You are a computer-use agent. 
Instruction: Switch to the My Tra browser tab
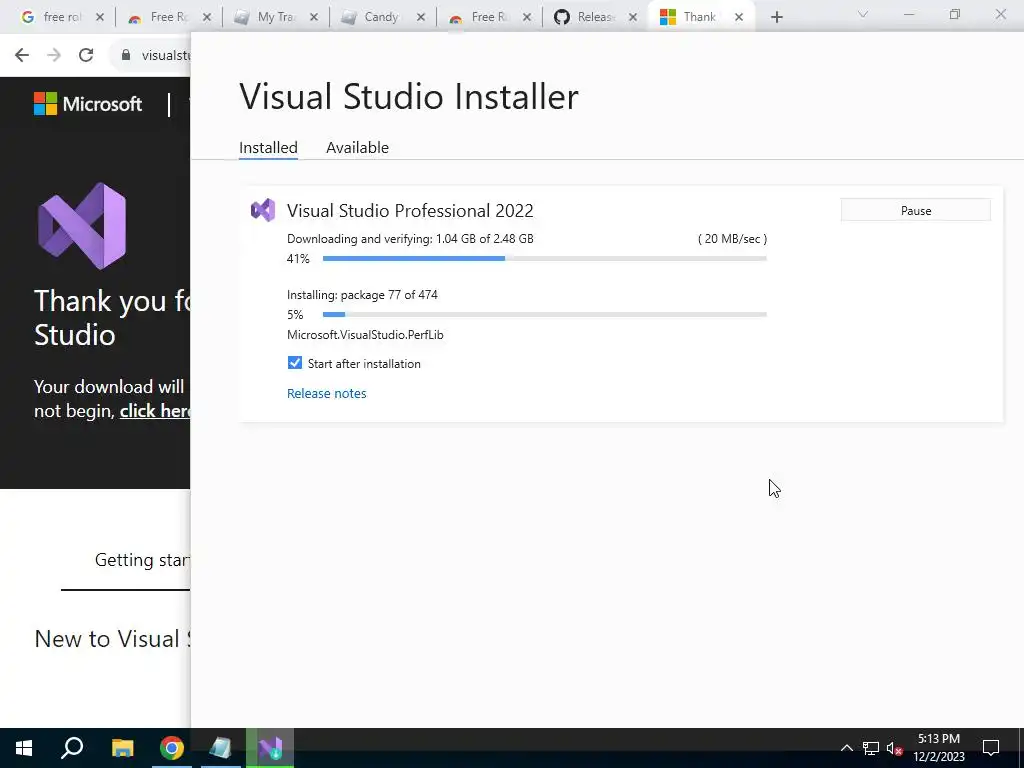(x=276, y=17)
